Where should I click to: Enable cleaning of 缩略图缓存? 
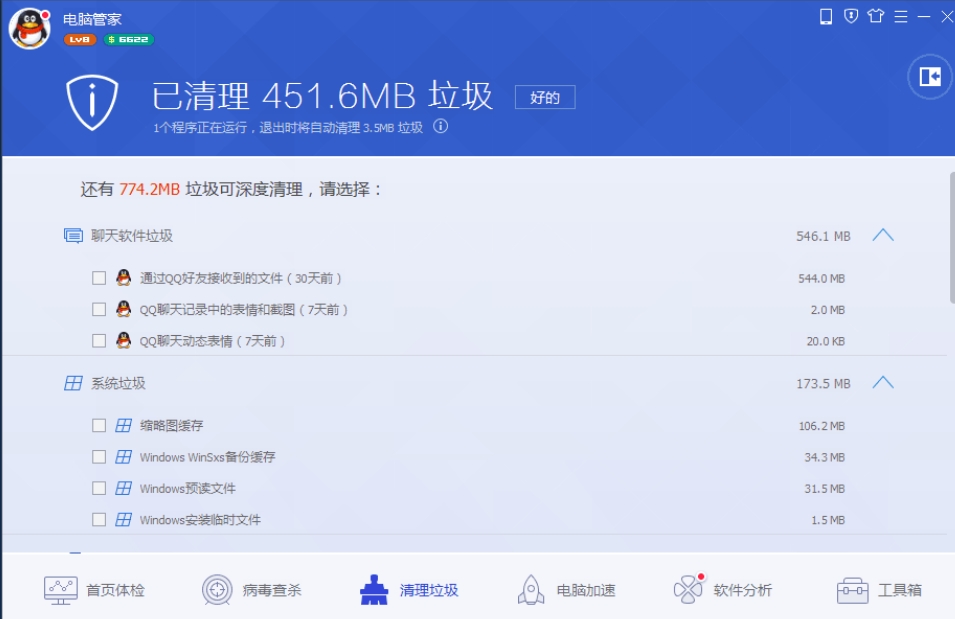click(x=98, y=424)
